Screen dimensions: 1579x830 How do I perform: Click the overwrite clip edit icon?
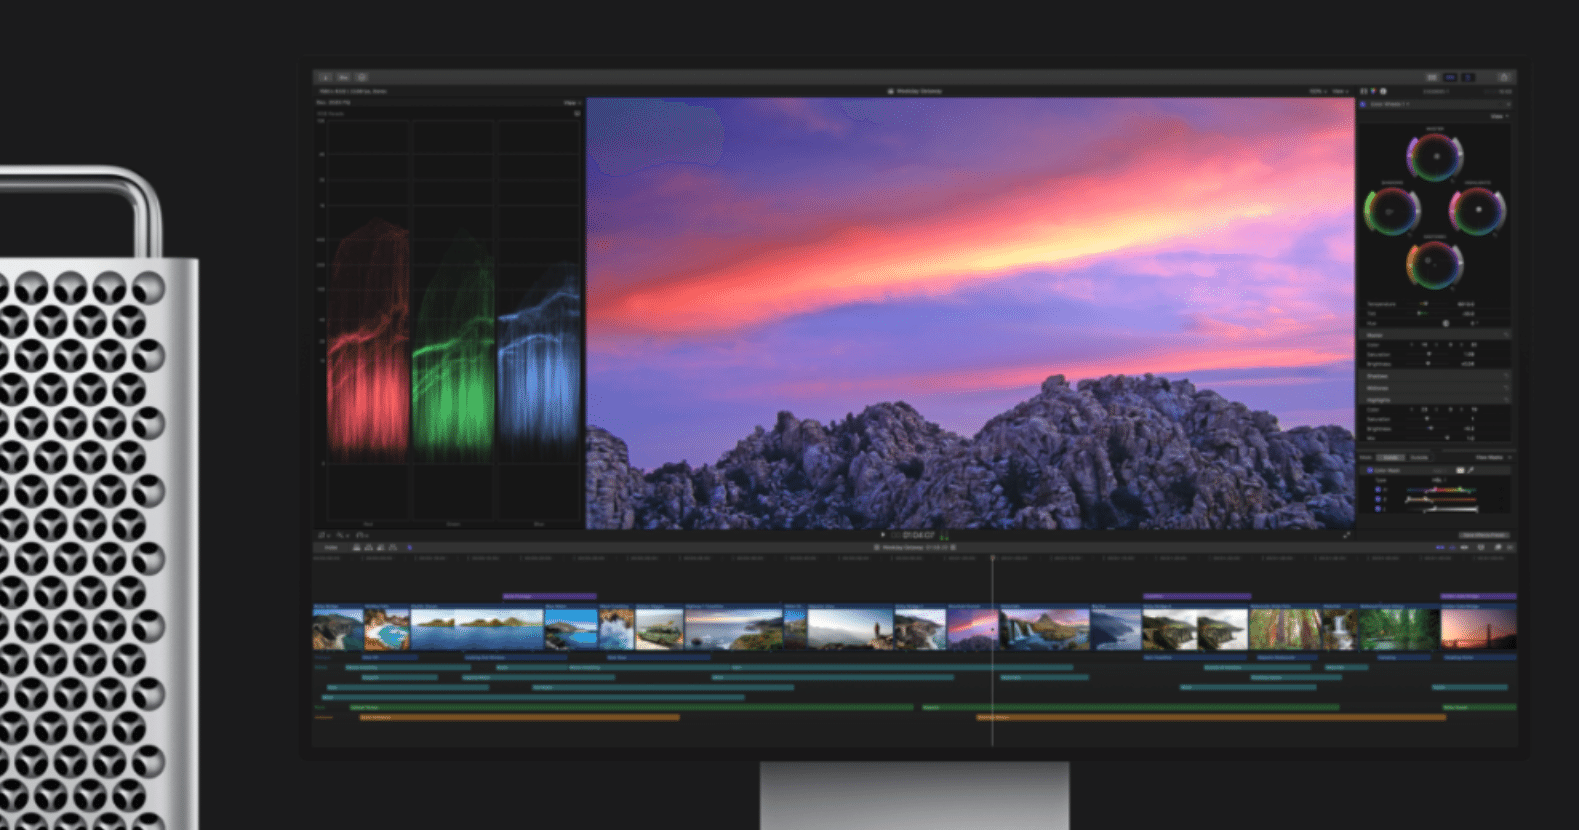(x=392, y=547)
